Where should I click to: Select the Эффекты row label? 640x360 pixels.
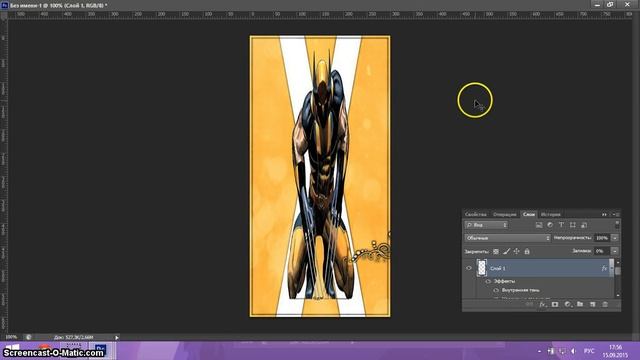[504, 281]
